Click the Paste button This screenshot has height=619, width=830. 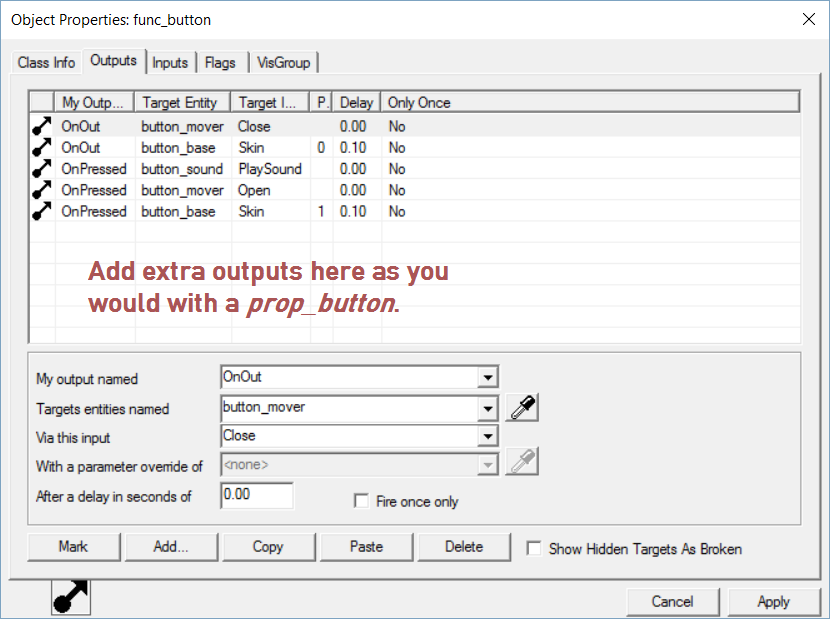[366, 546]
